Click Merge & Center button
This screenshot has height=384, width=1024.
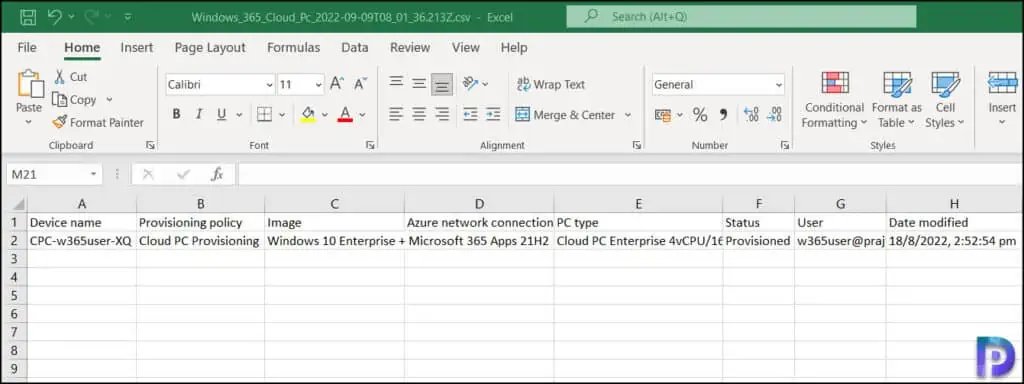point(566,115)
